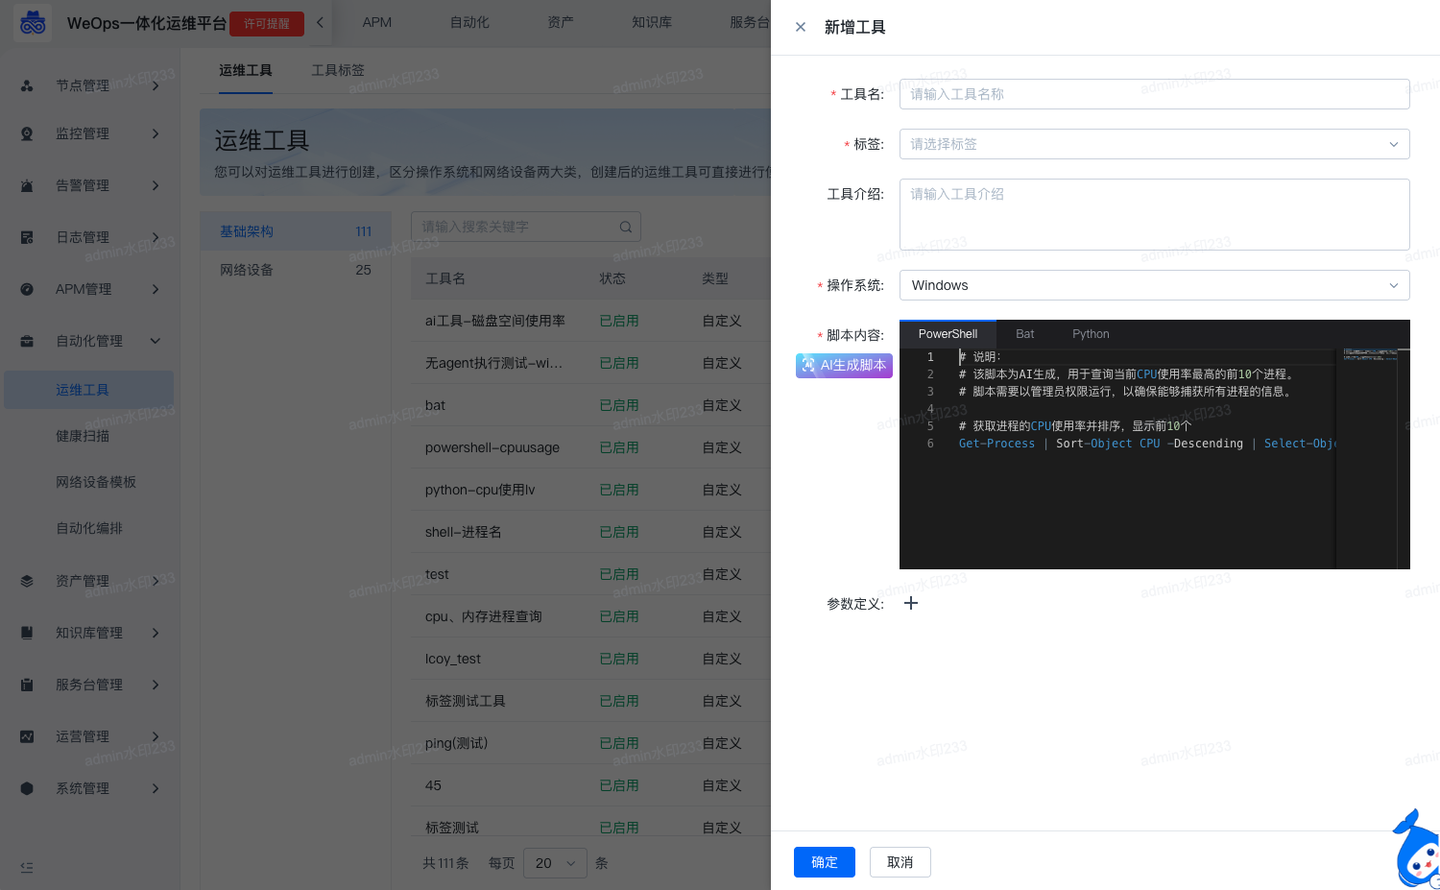The image size is (1440, 890).
Task: Change page size using the 20 dropdown
Action: (555, 862)
